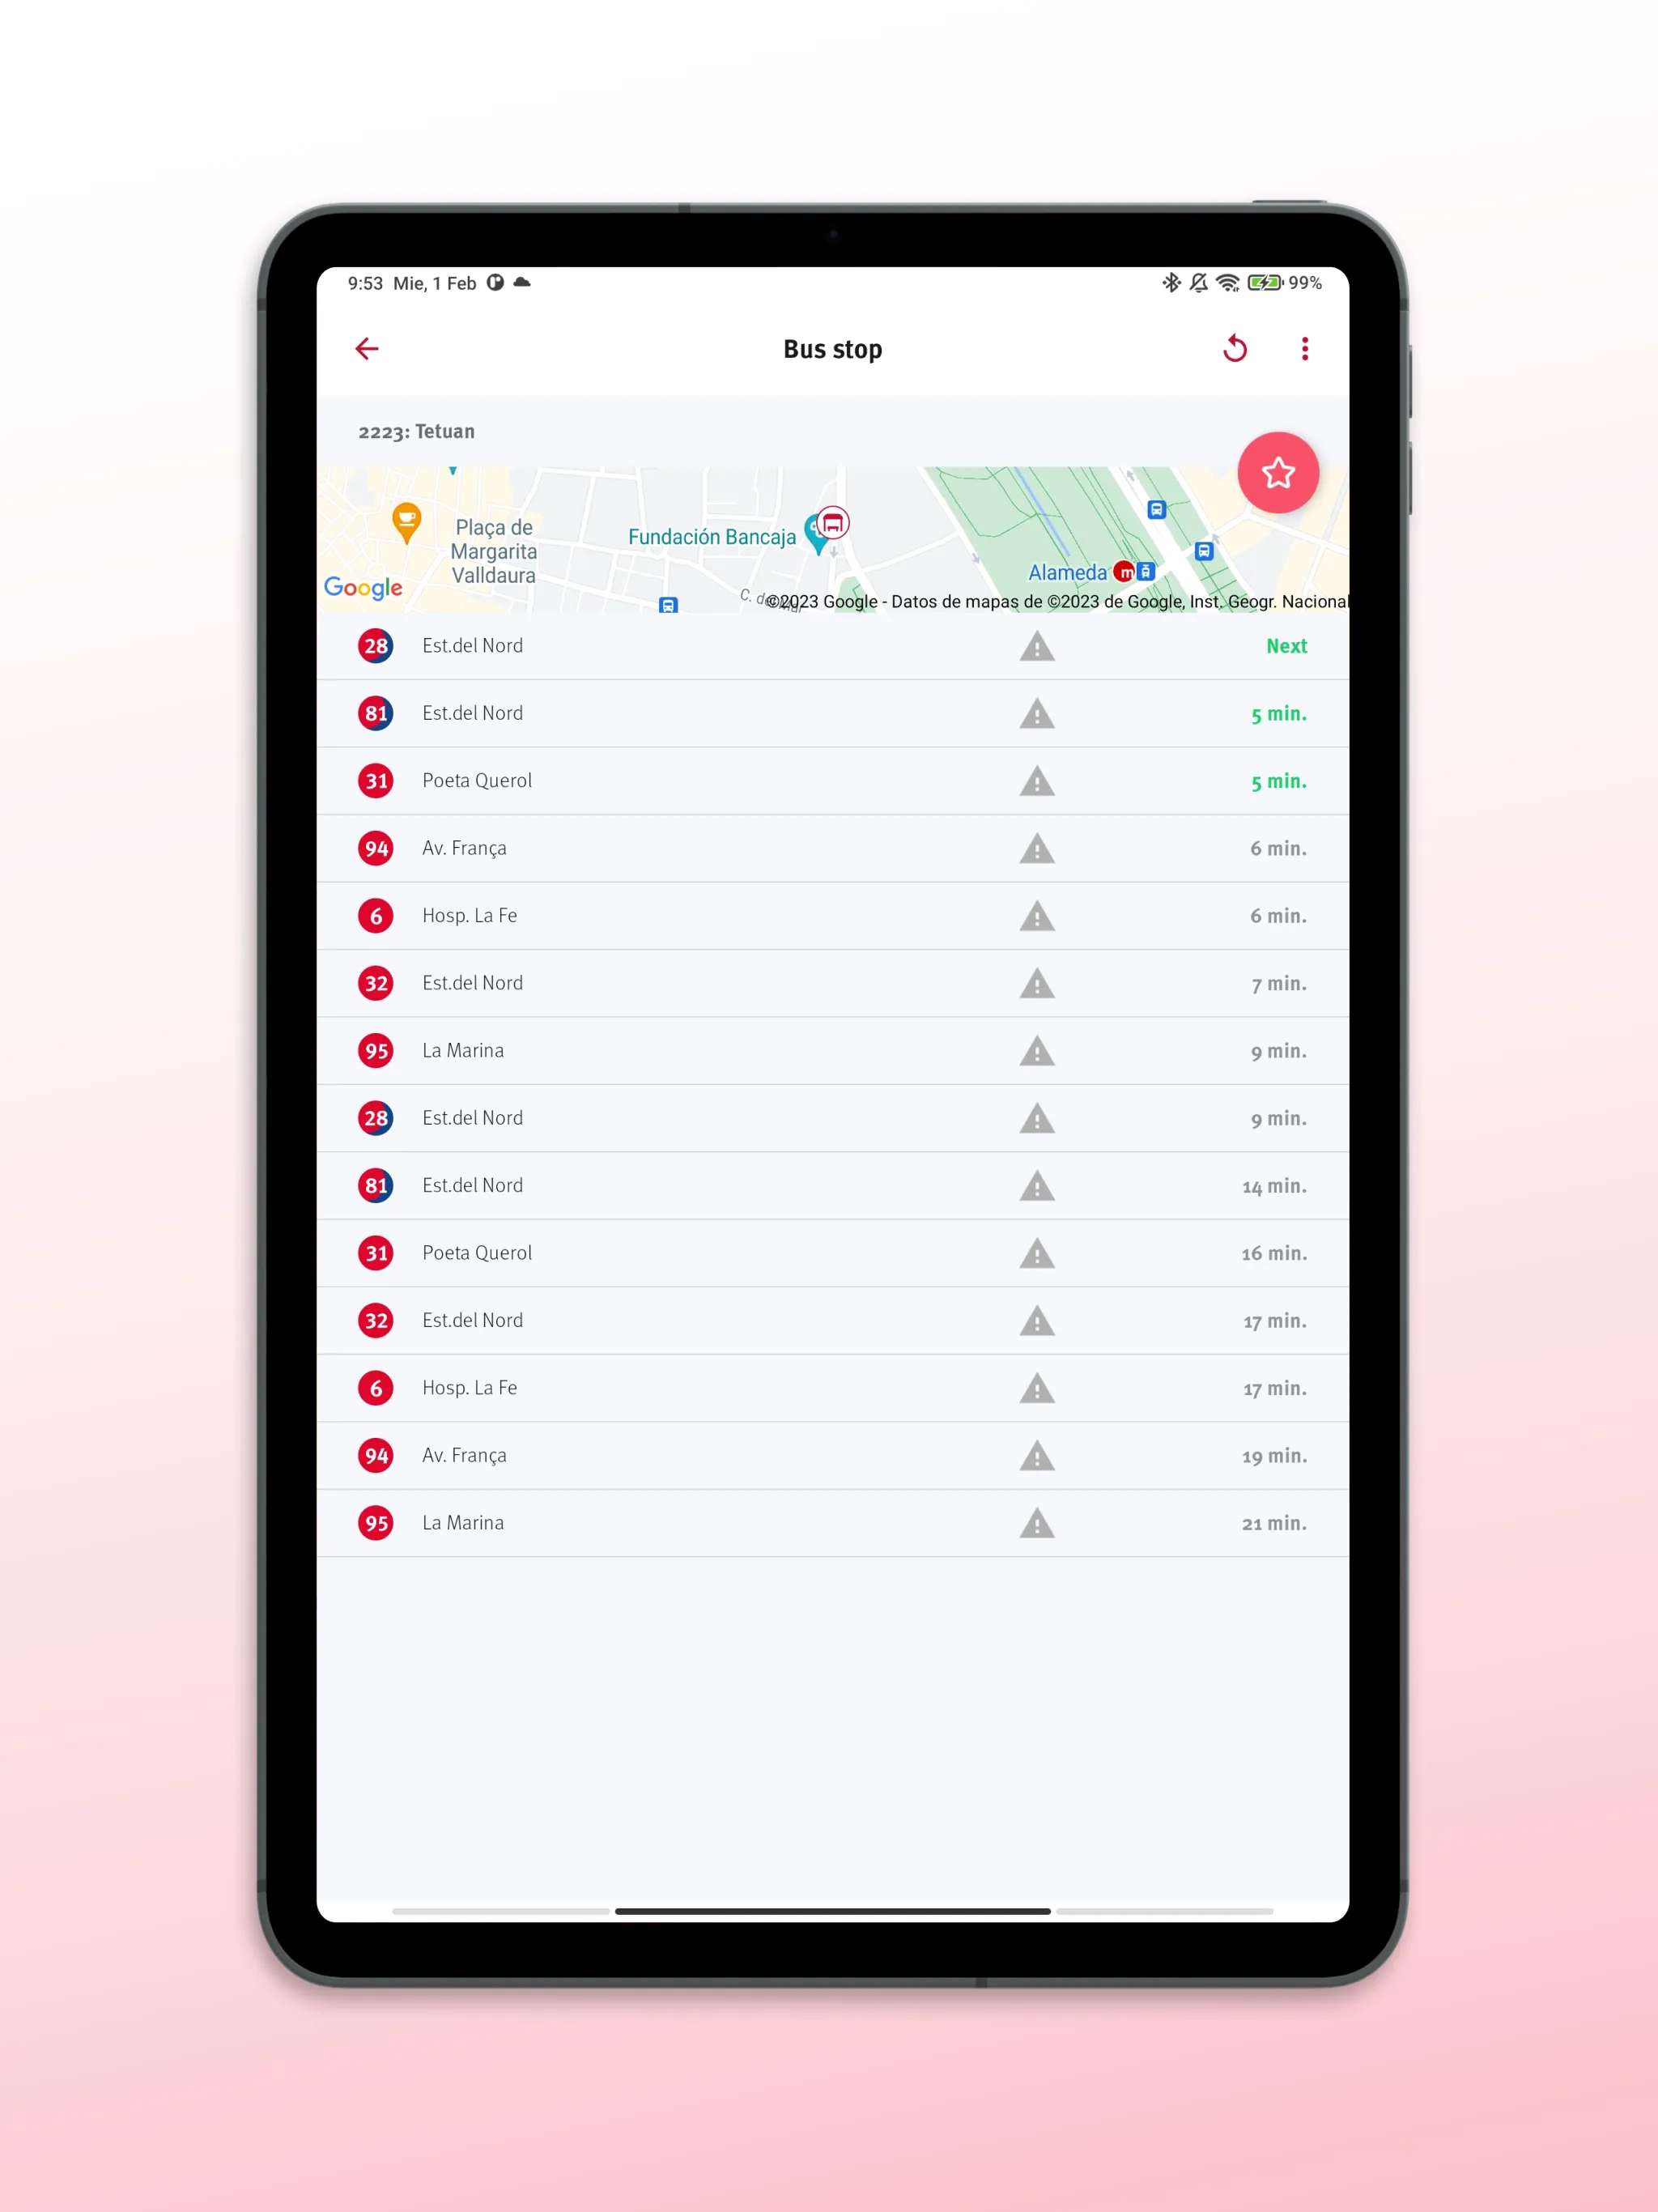Tap the refresh/reload icon
Image resolution: width=1658 pixels, height=2212 pixels.
pos(1235,348)
